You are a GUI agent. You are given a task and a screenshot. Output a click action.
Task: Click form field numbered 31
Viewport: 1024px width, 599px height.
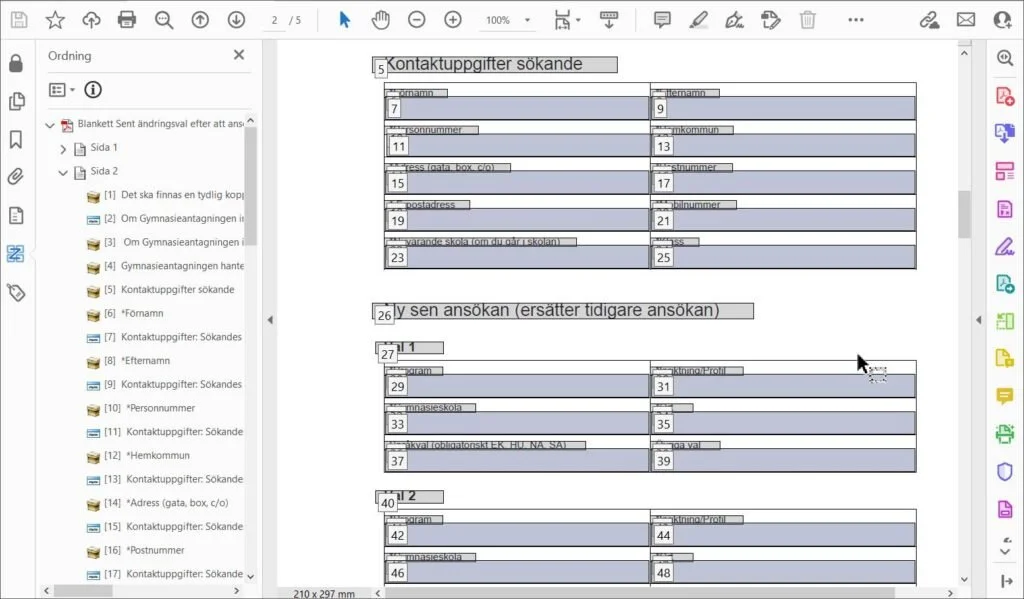783,386
